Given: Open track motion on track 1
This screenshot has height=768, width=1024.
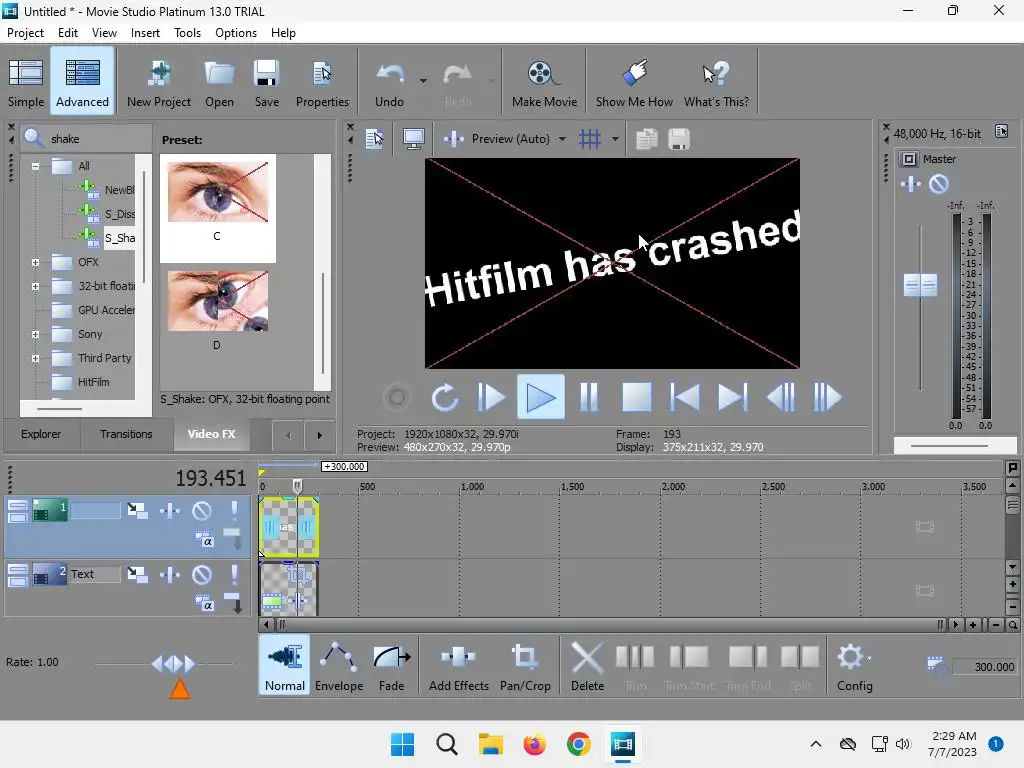Looking at the screenshot, I should click(137, 511).
